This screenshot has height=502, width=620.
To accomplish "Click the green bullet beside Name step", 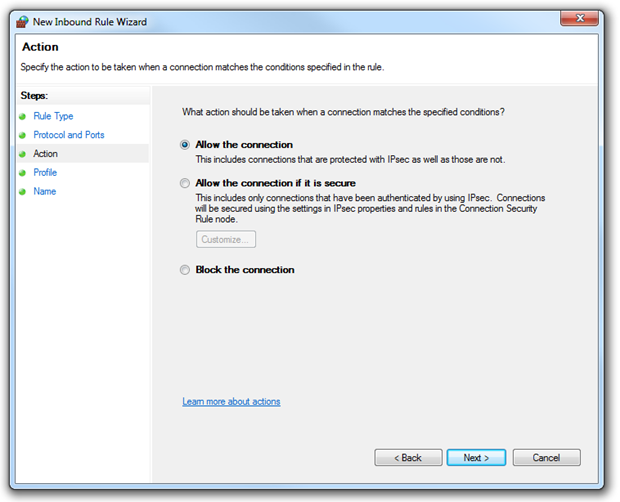I will point(21,192).
